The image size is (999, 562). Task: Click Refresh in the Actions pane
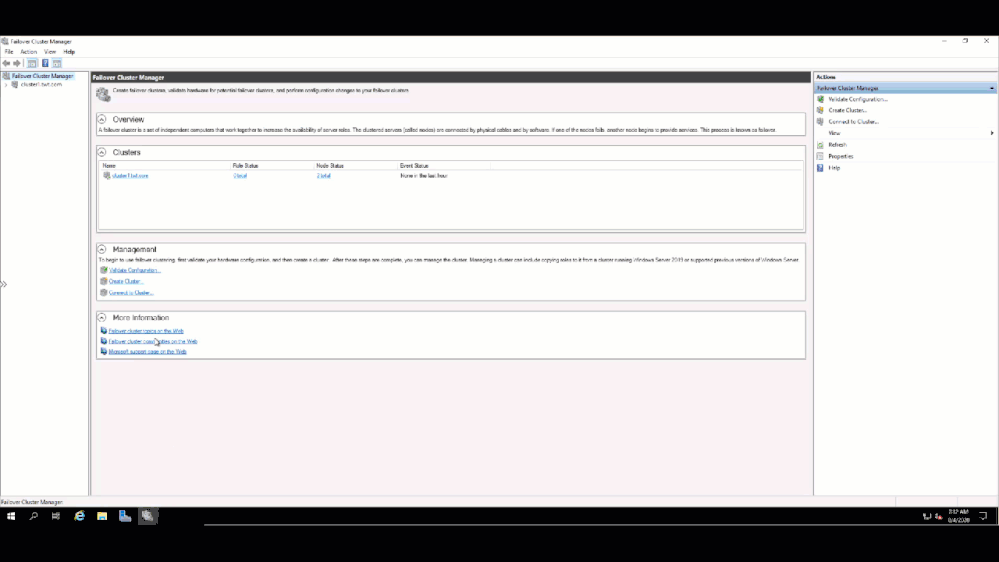click(837, 145)
